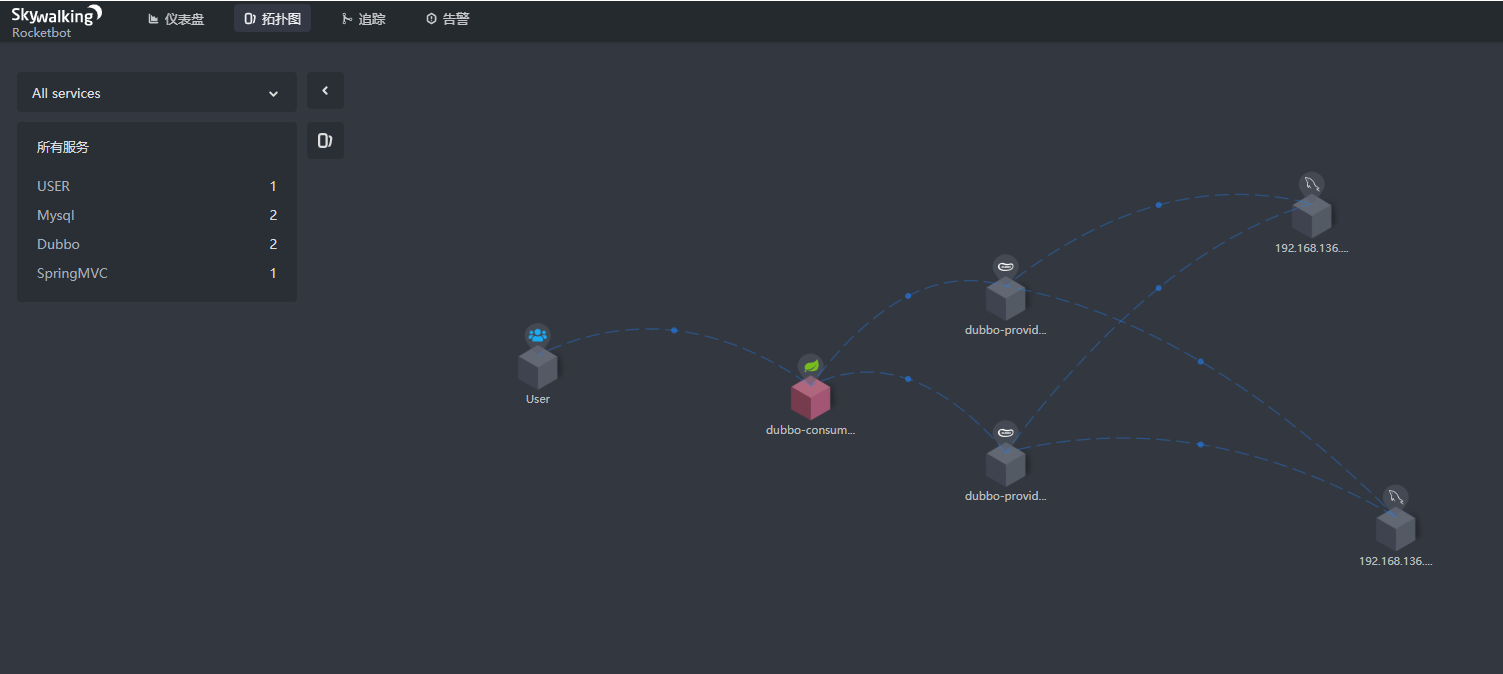
Task: Click the green Spring leaf icon on the consumer node
Action: coord(811,366)
